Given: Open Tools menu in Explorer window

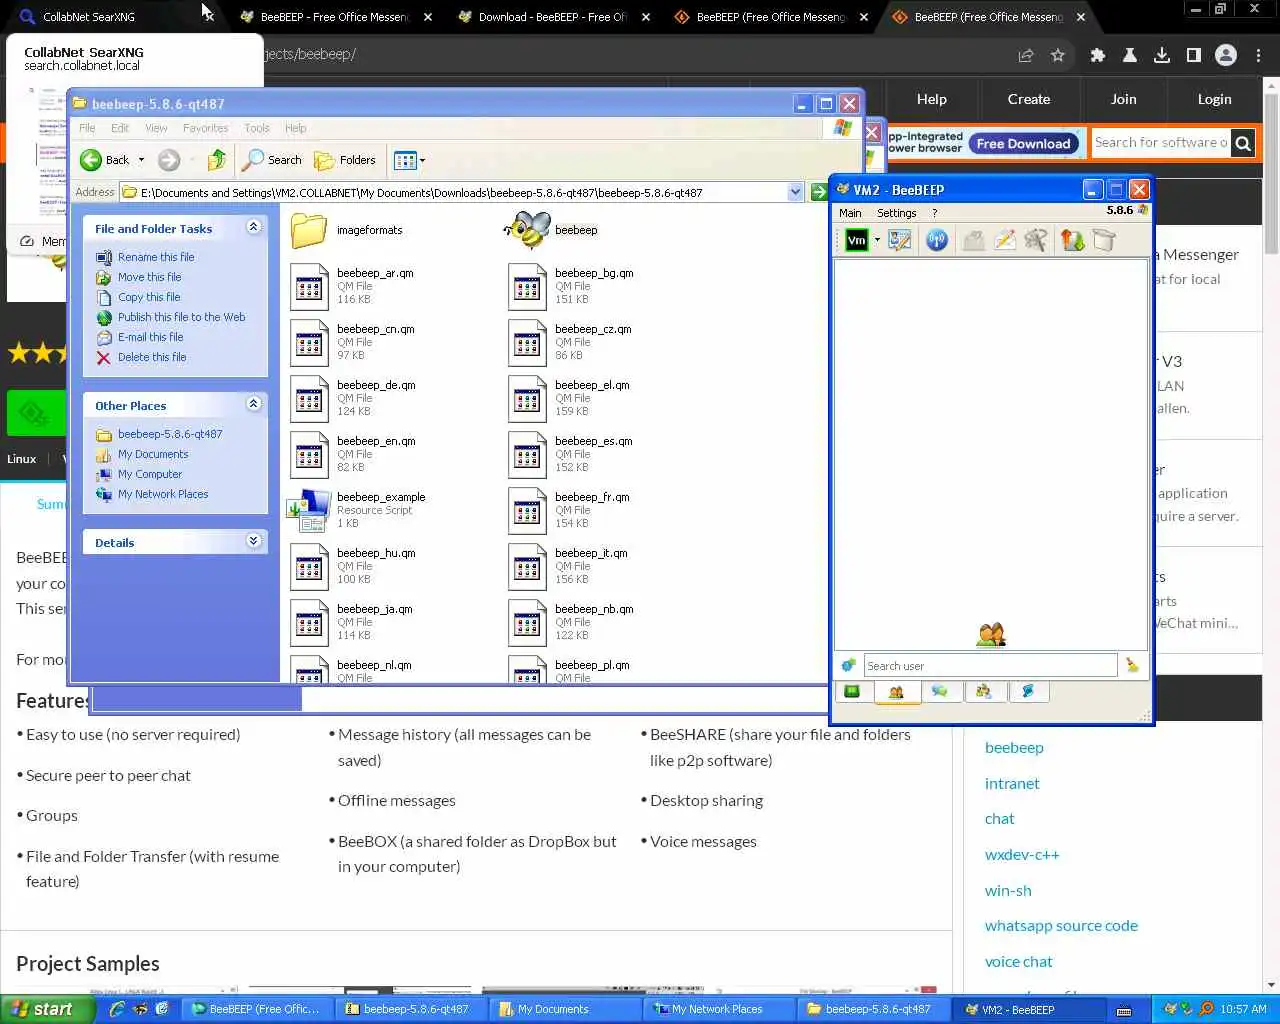Looking at the screenshot, I should point(257,128).
